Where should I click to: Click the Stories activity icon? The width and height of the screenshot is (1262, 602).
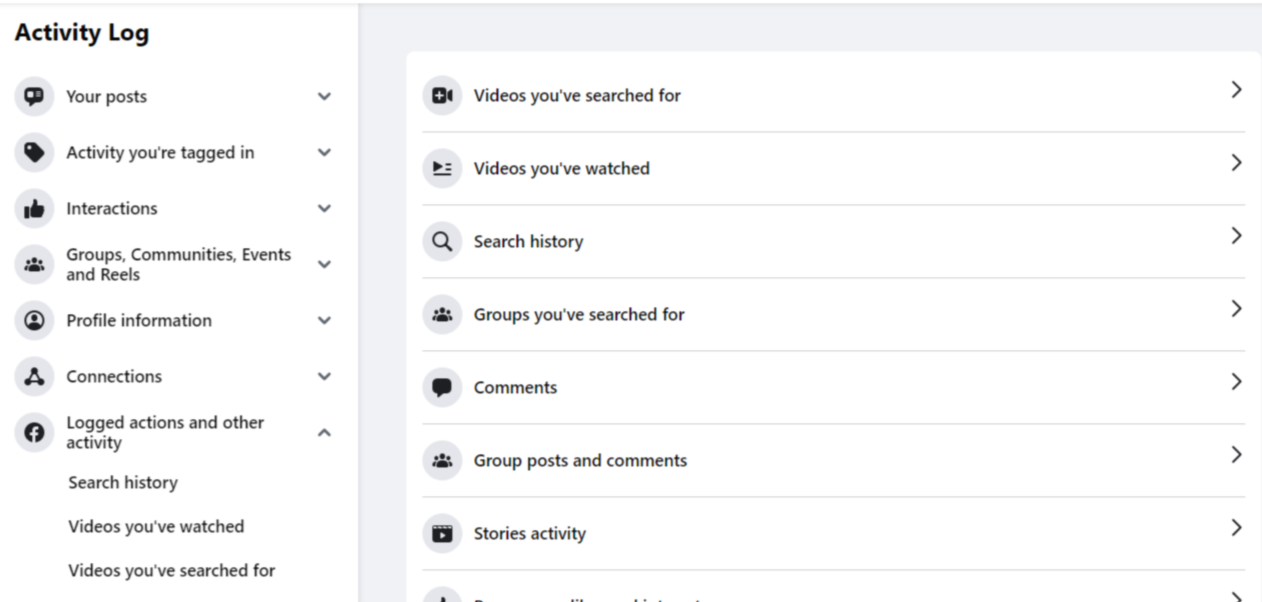[x=442, y=533]
